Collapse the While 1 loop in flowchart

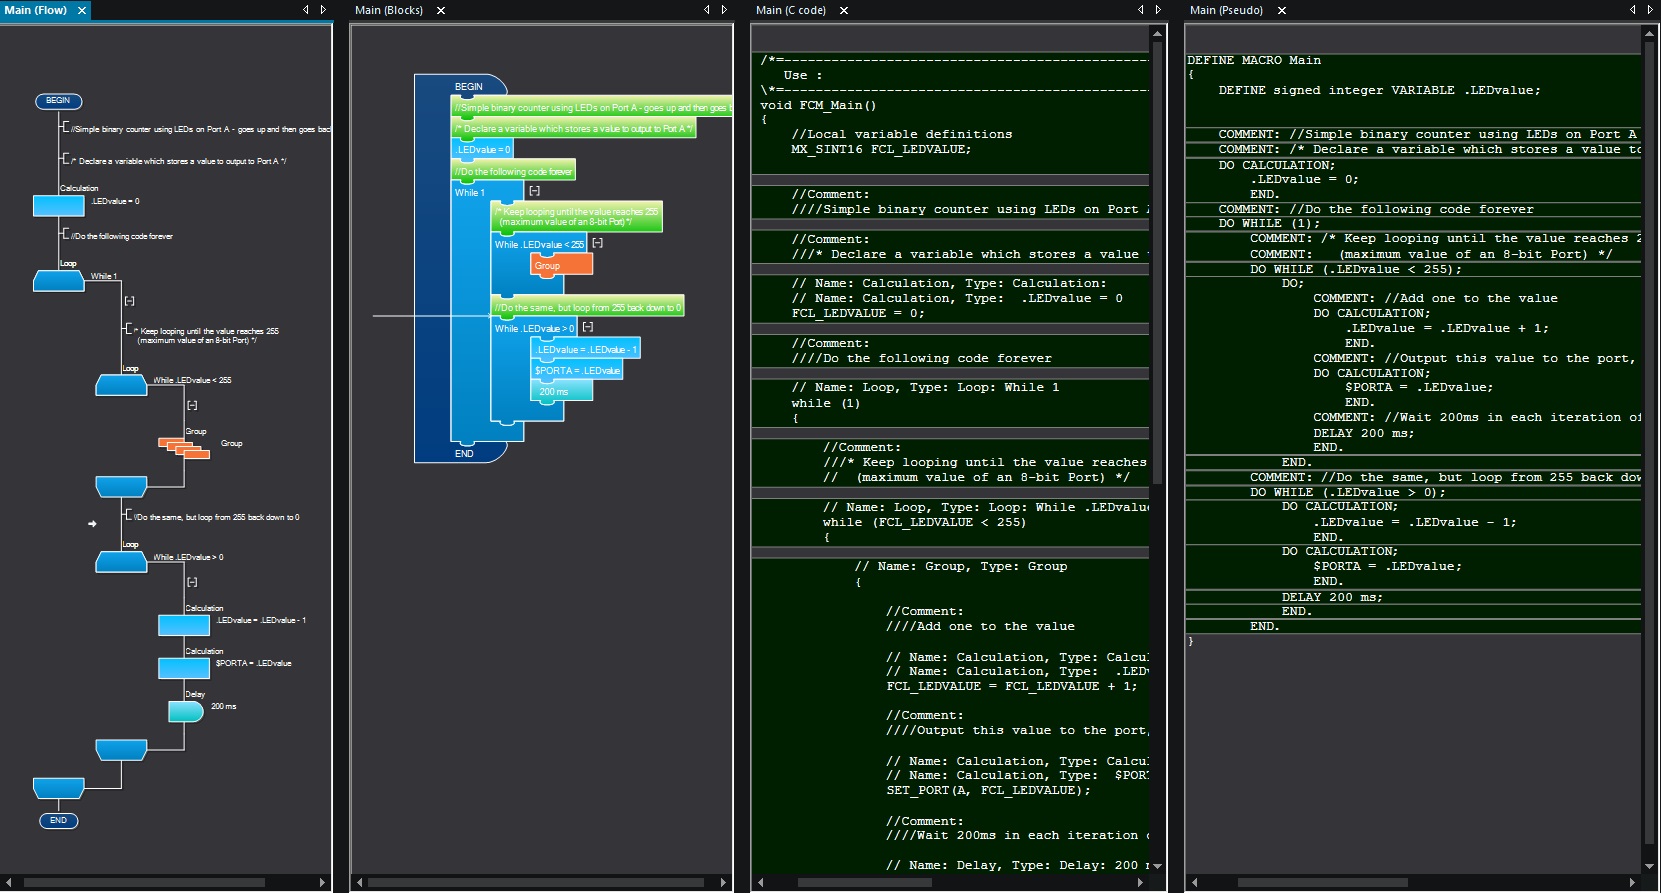pos(129,301)
